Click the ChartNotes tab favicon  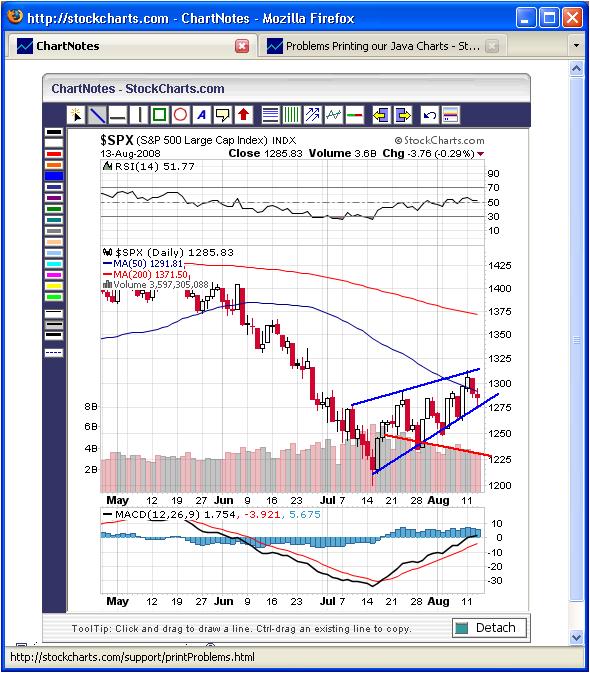[x=25, y=46]
